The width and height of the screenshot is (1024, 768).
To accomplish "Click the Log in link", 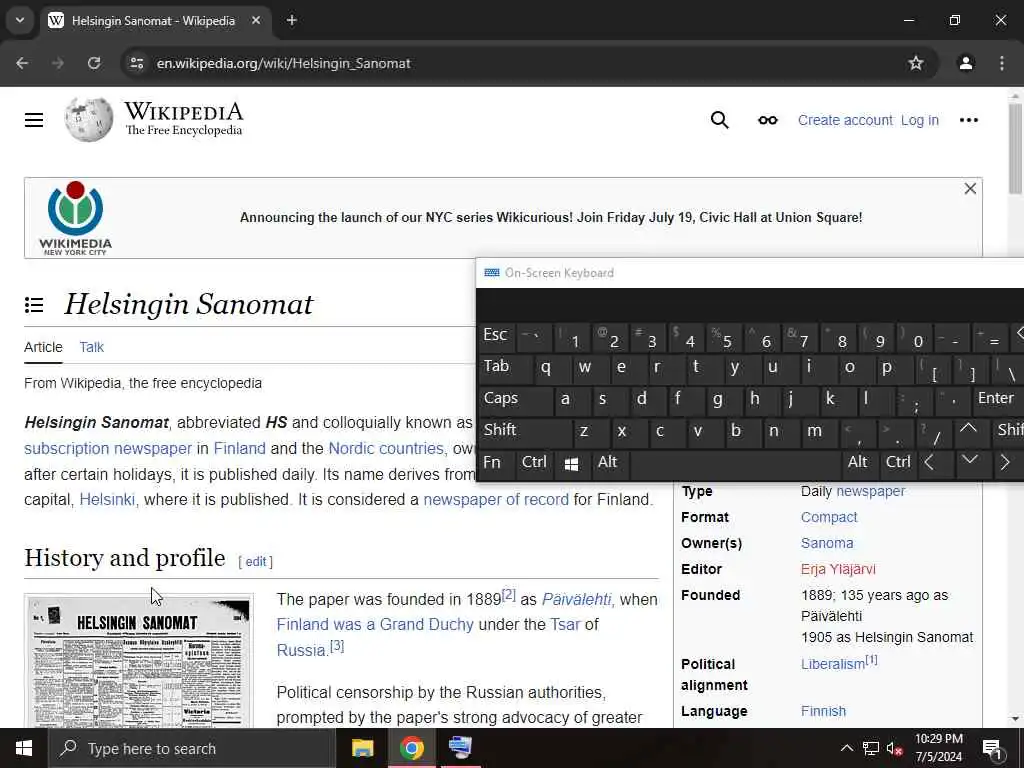I will coord(920,120).
